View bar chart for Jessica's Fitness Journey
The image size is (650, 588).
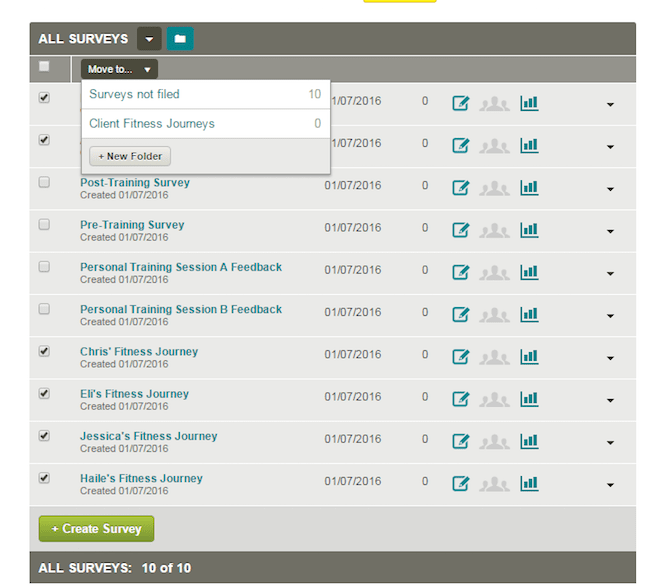529,440
